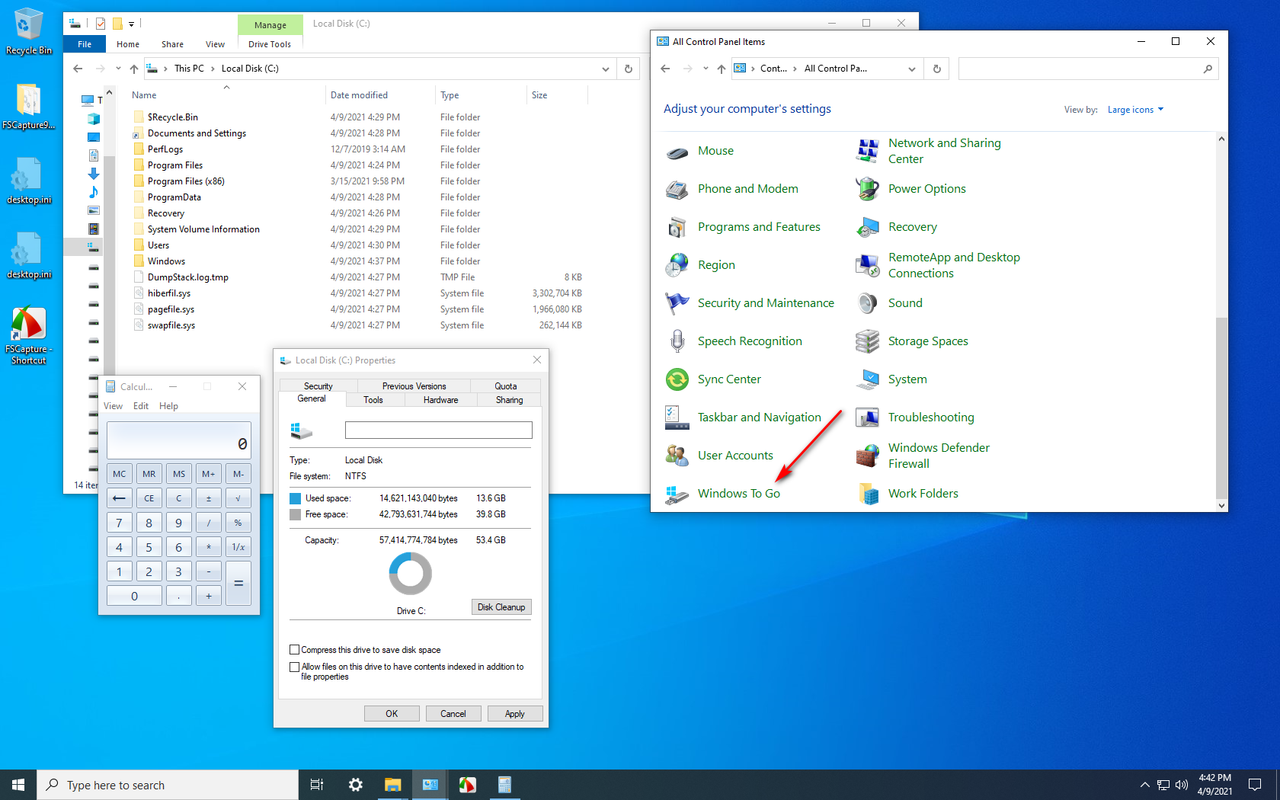The width and height of the screenshot is (1280, 800).
Task: Open the Mouse control panel icon
Action: pyautogui.click(x=677, y=151)
